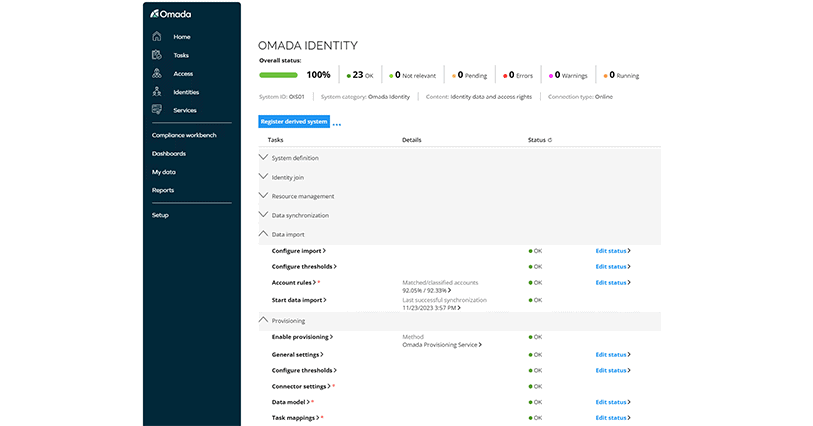Image resolution: width=813 pixels, height=426 pixels.
Task: Open the General settings task
Action: [x=298, y=354]
